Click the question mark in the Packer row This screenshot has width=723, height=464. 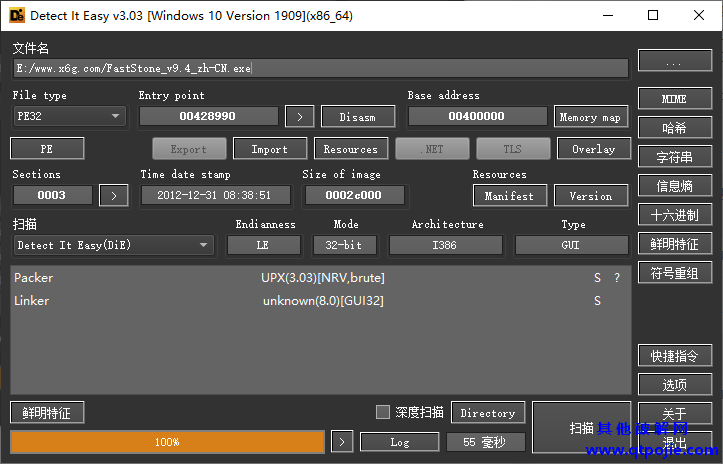point(617,278)
